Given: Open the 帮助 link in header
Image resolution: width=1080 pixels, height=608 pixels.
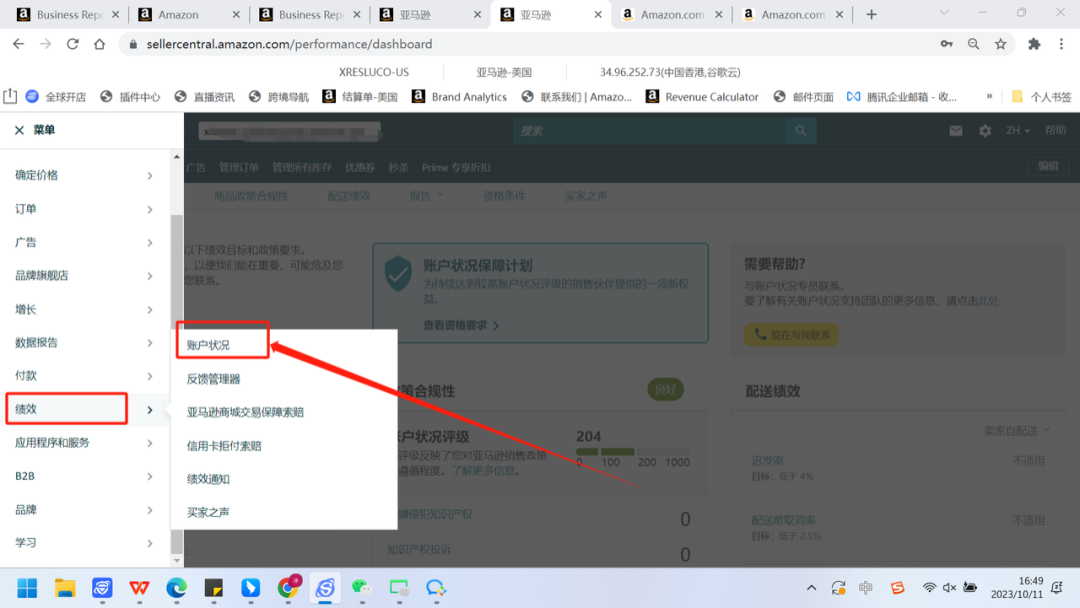Looking at the screenshot, I should tap(1055, 130).
